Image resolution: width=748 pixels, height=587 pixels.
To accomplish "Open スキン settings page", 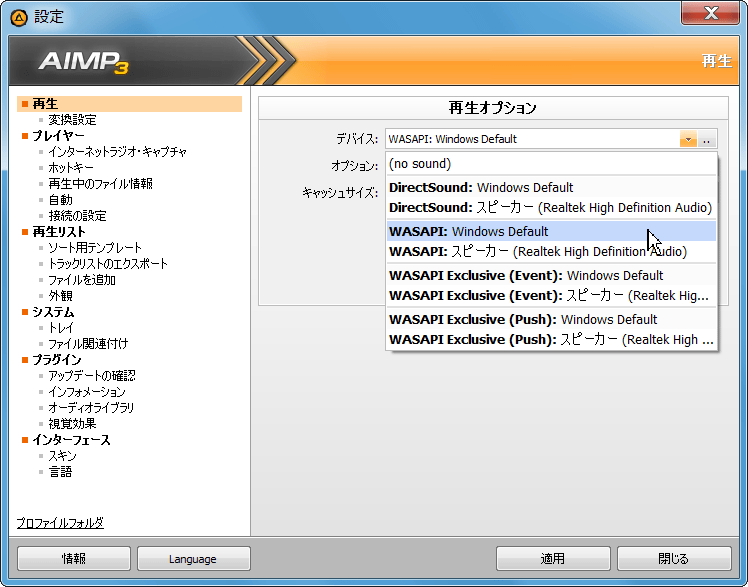I will click(x=62, y=455).
